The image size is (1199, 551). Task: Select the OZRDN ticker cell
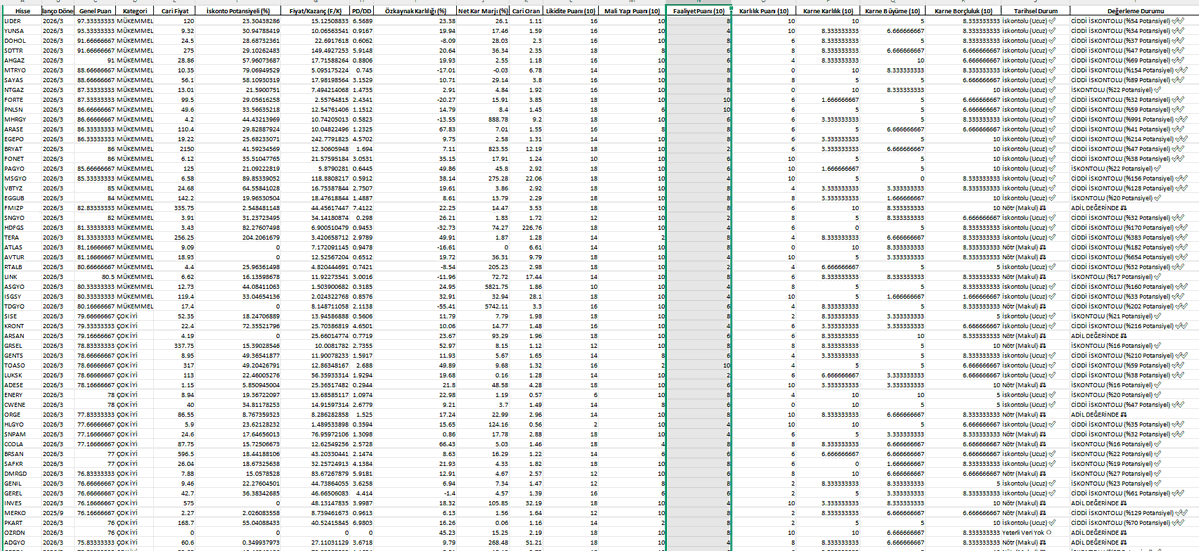click(x=21, y=532)
